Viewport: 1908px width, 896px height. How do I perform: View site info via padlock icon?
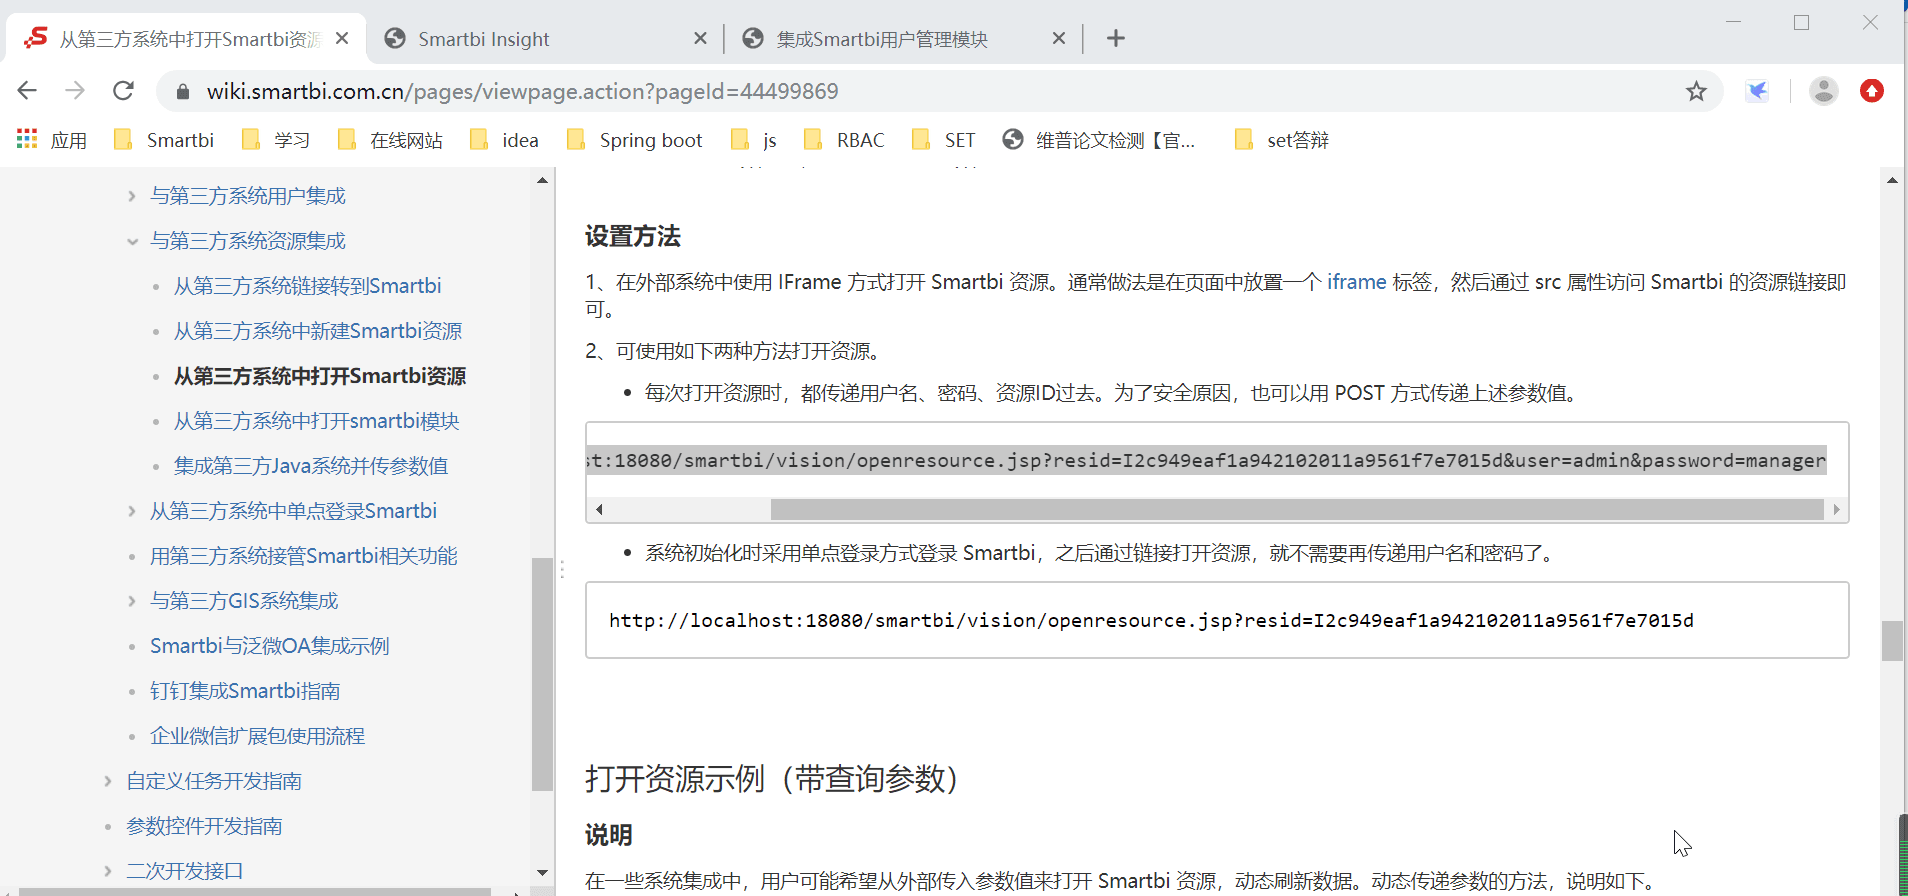coord(182,92)
